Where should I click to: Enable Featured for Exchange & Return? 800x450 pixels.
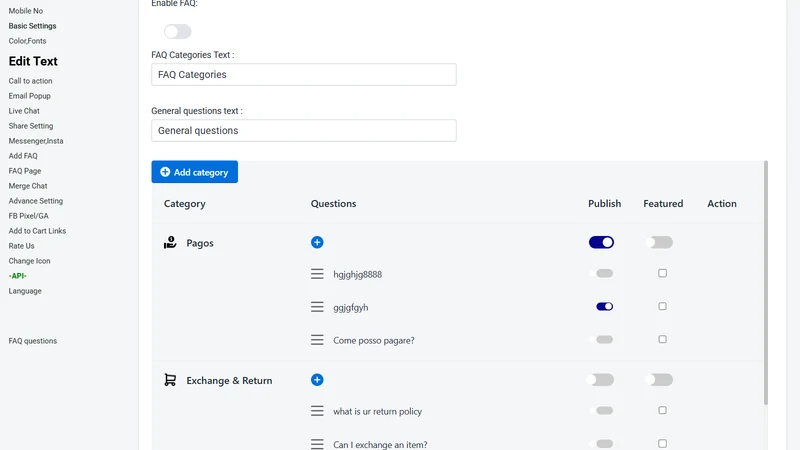pyautogui.click(x=659, y=380)
